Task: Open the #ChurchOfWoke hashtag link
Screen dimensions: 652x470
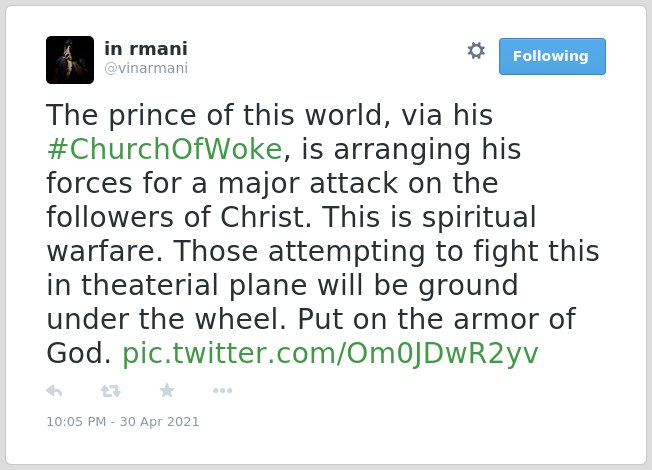Action: tap(165, 149)
